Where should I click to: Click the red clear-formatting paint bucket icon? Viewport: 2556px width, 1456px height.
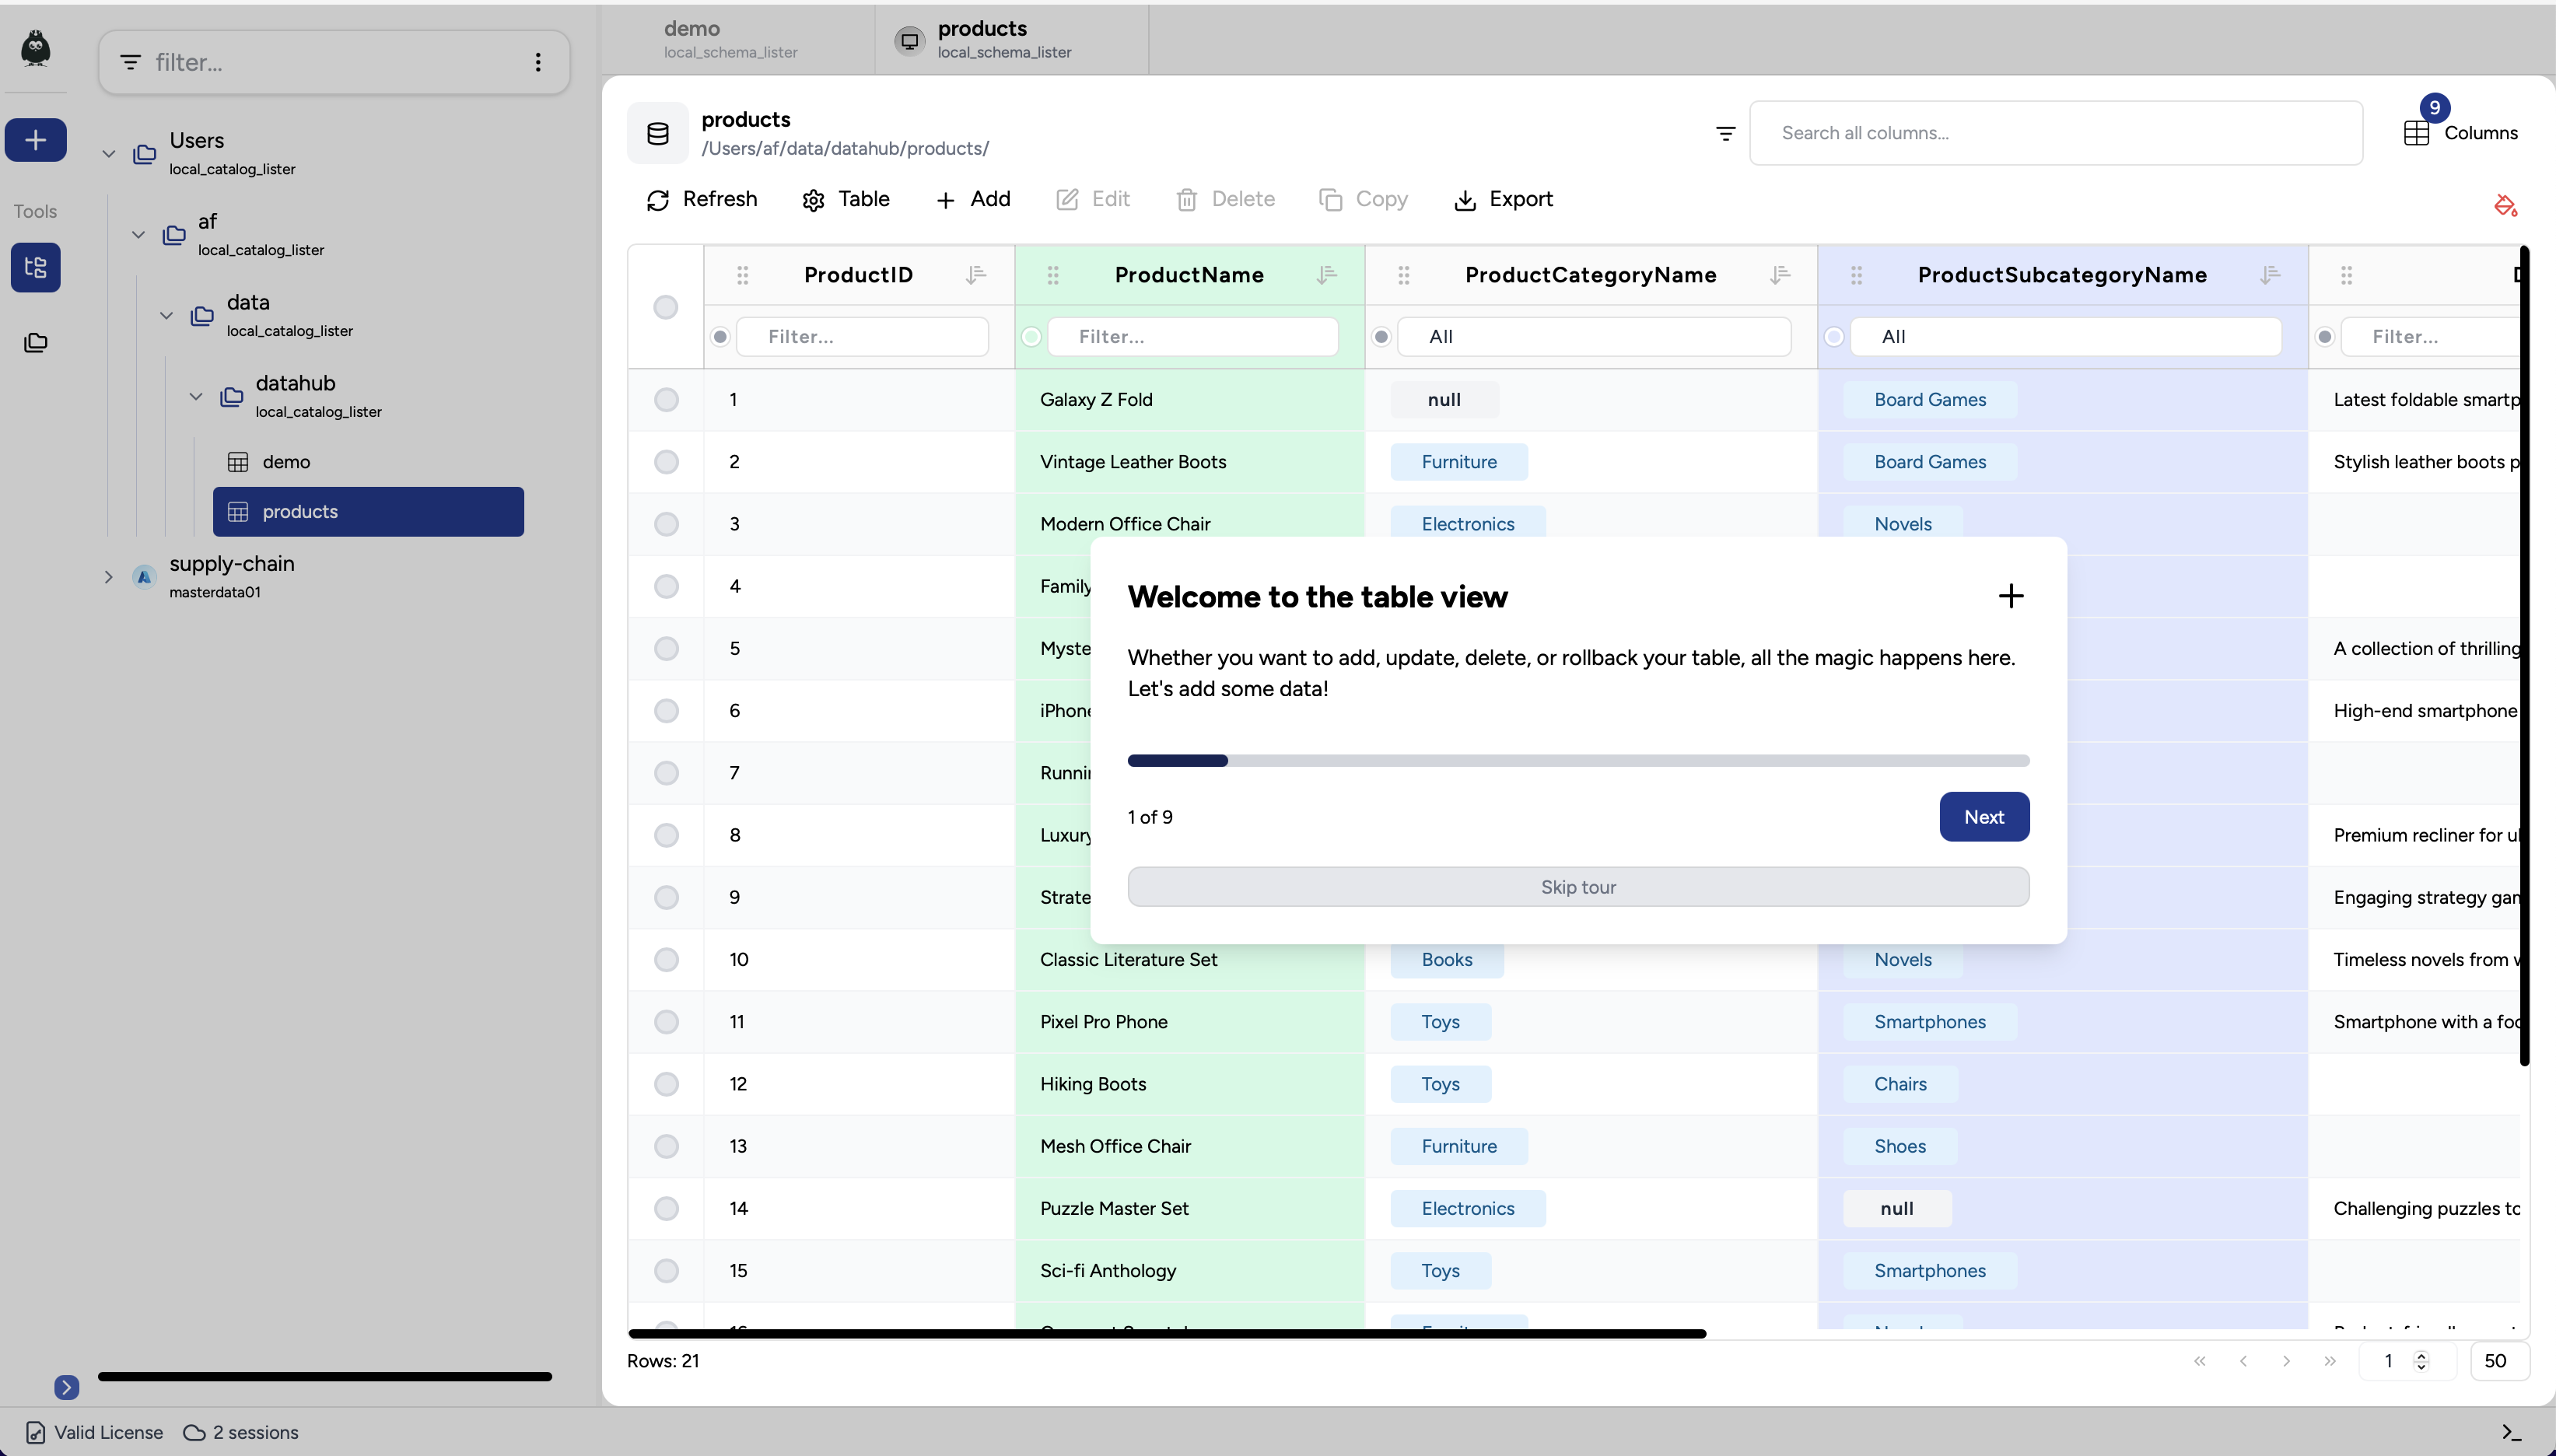coord(2504,205)
